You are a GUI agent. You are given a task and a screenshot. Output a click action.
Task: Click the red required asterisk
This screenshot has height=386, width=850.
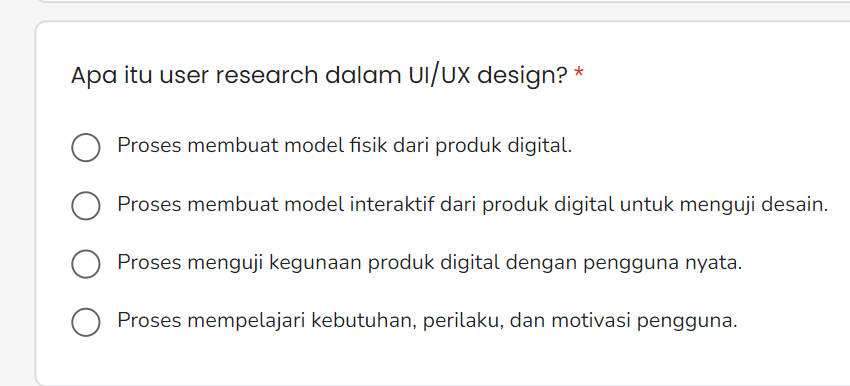click(579, 73)
